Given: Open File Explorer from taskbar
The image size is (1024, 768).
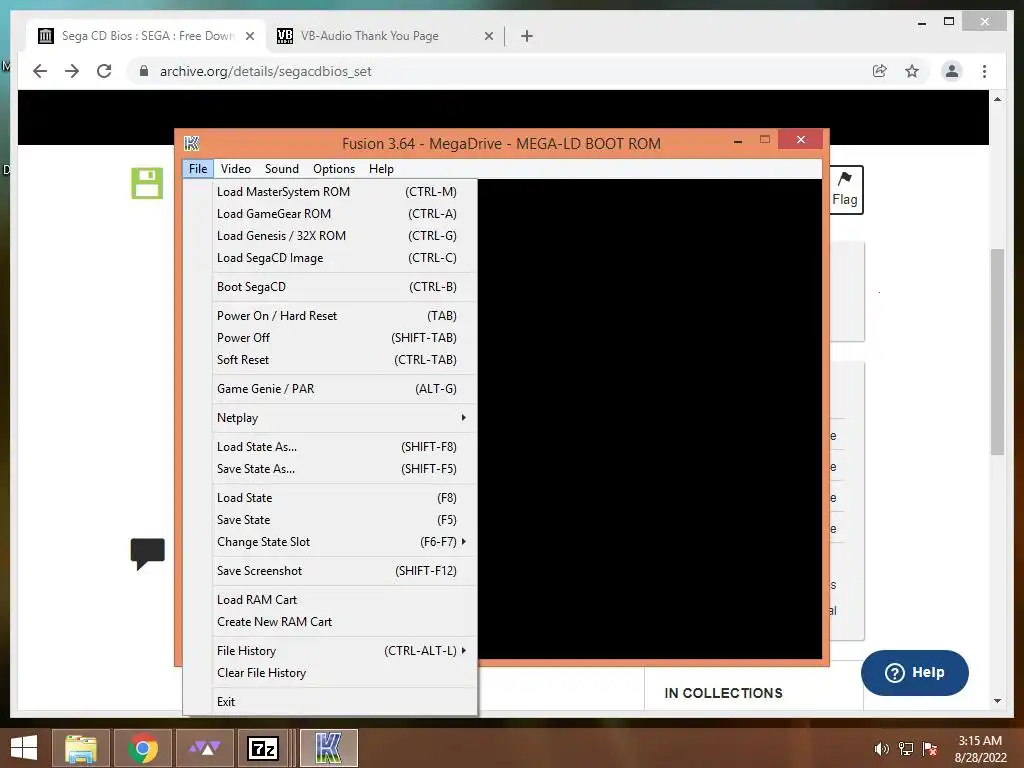Looking at the screenshot, I should click(x=81, y=748).
